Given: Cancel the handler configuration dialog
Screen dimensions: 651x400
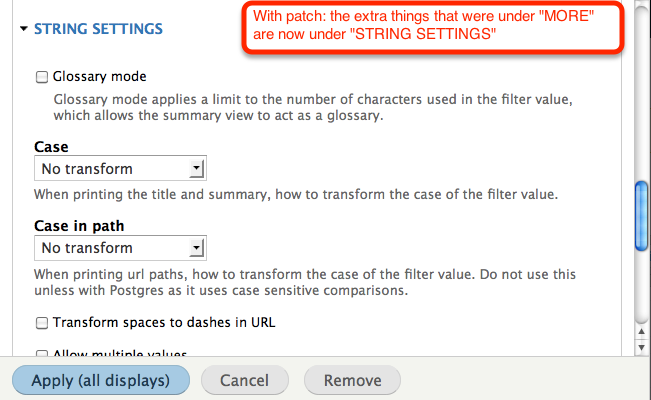Looking at the screenshot, I should click(245, 380).
